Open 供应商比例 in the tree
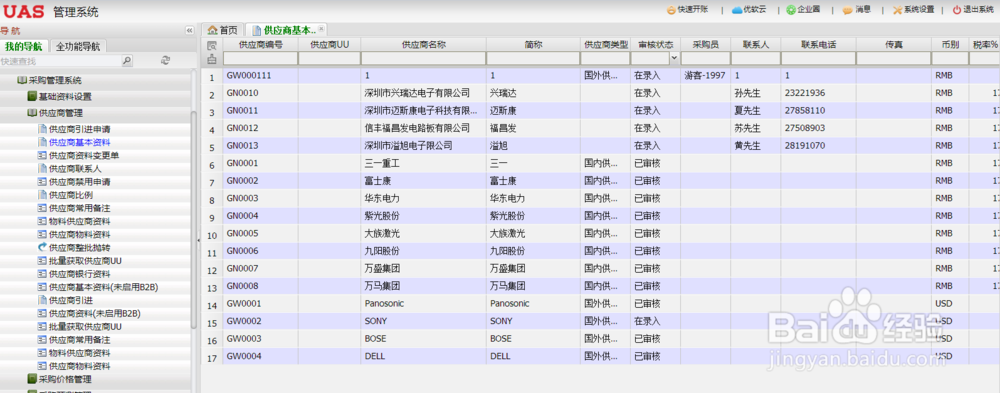The image size is (1000, 393). tap(70, 195)
